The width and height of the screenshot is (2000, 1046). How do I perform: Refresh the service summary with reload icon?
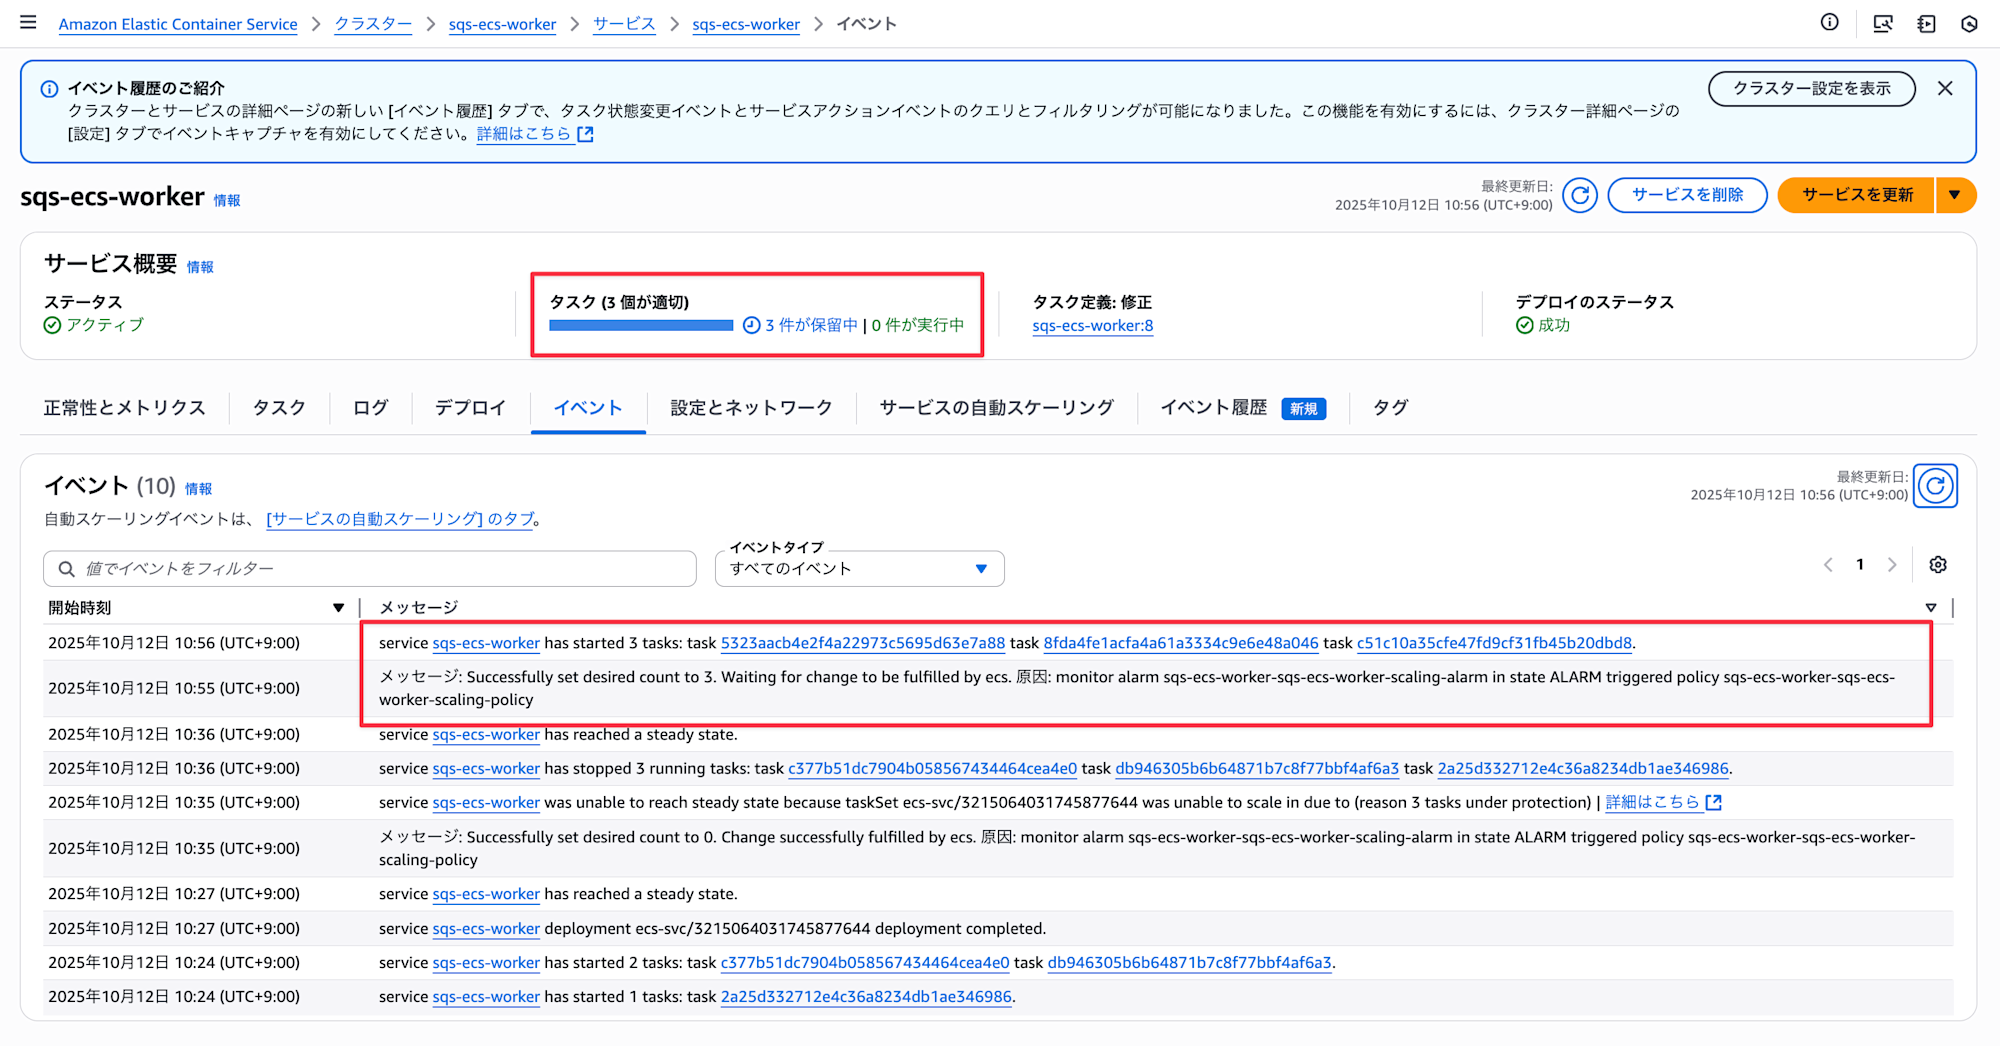click(1580, 195)
